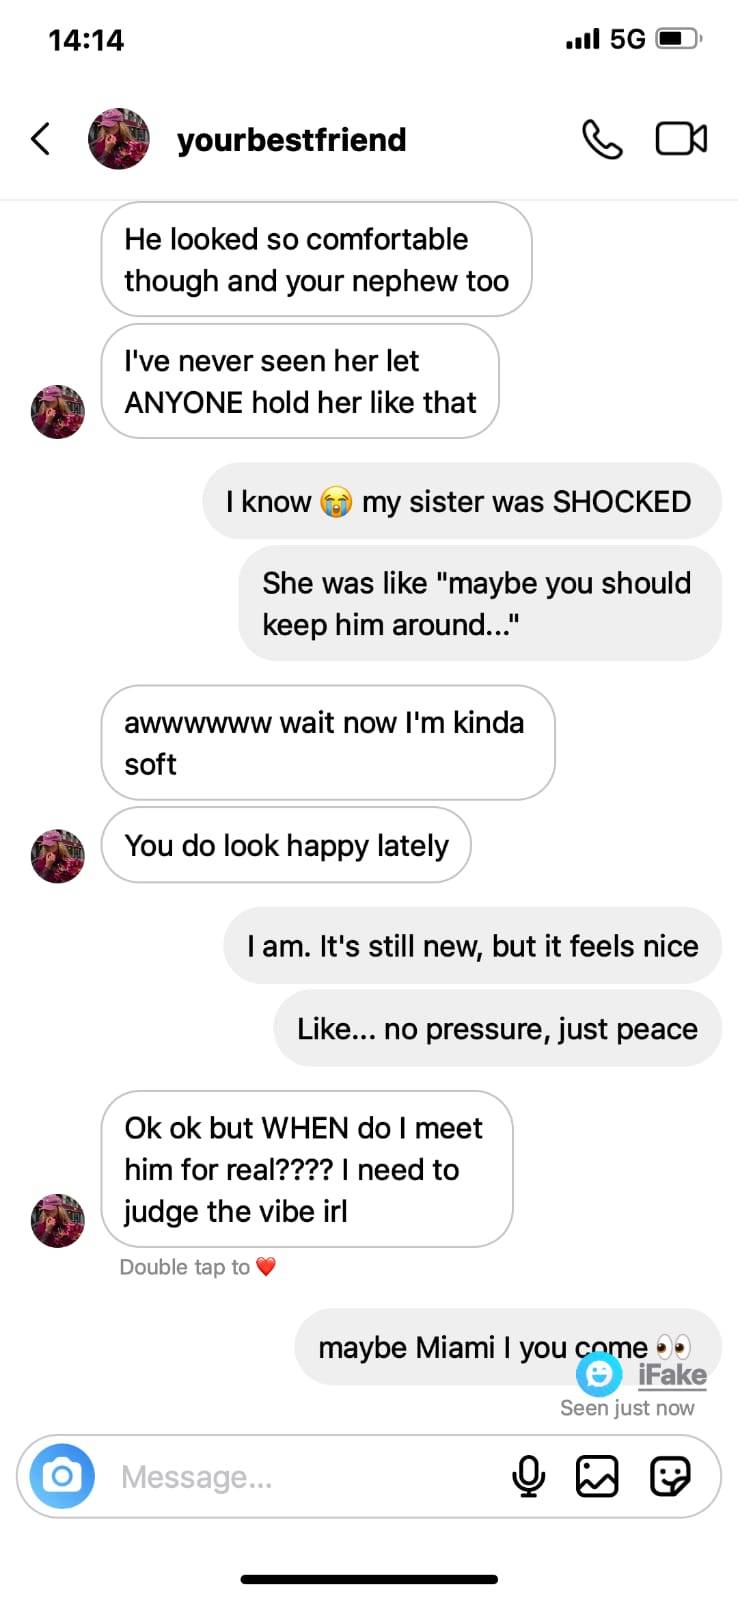Tap avatar beside "ANYONE hold her" message
This screenshot has width=738, height=1600.
pyautogui.click(x=58, y=411)
